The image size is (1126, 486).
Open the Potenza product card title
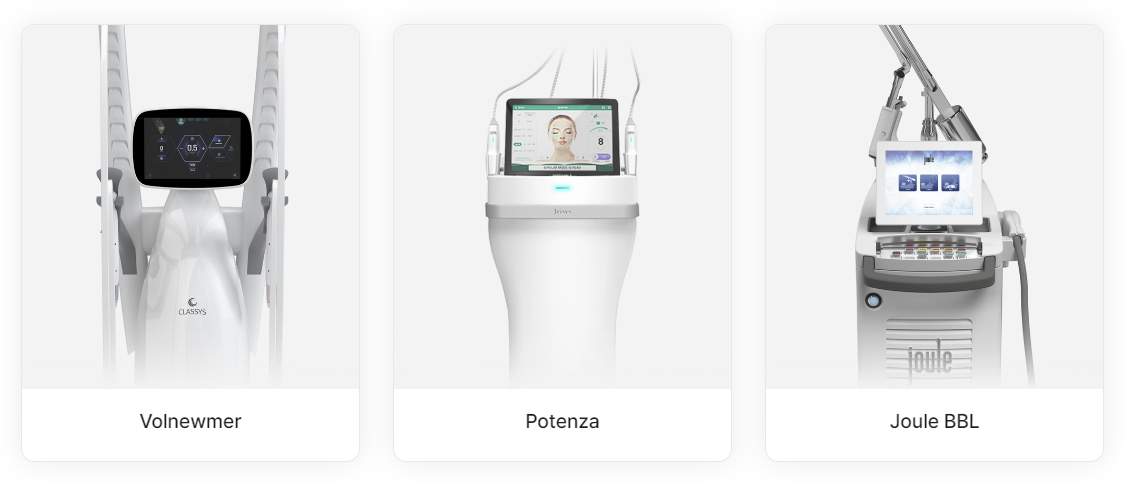click(x=562, y=421)
